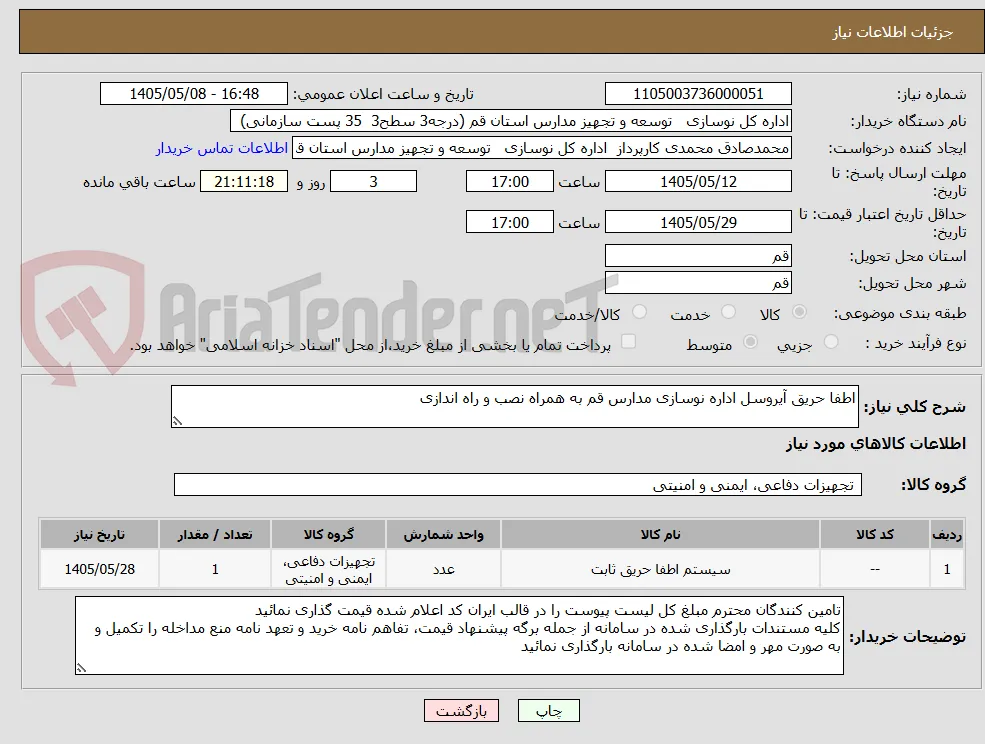Click the goods group cell in table row

[x=329, y=569]
